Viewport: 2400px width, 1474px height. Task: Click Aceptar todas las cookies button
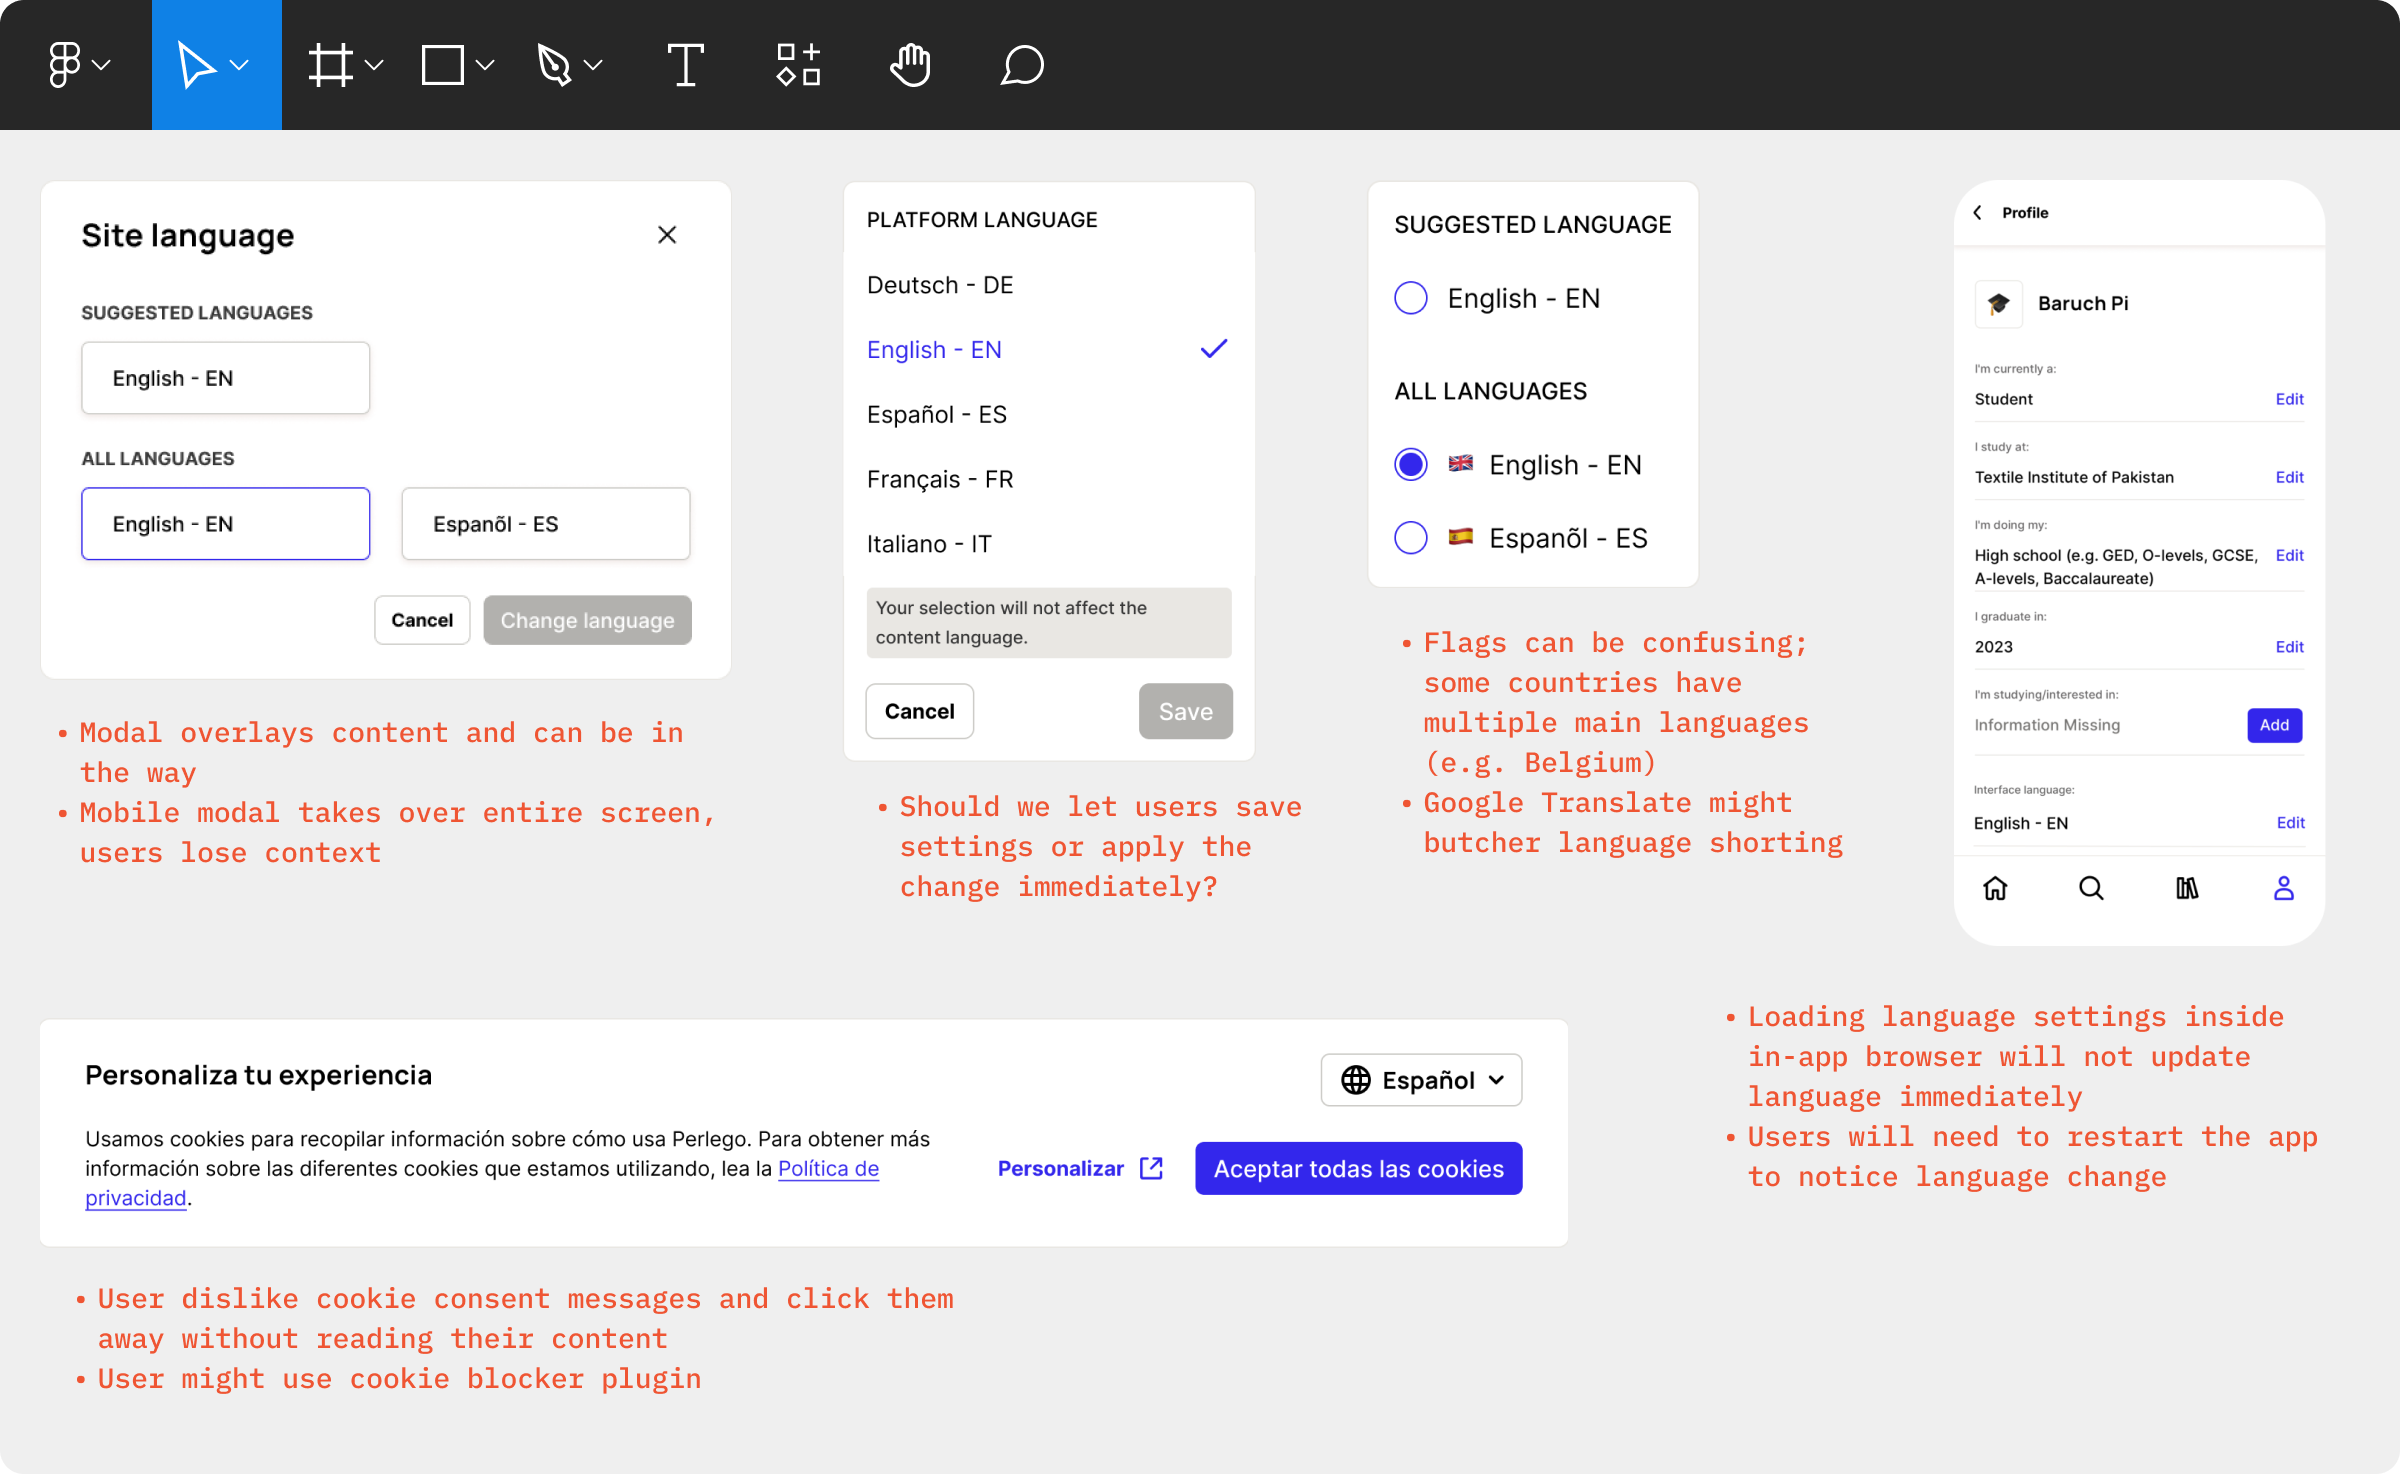(1358, 1168)
